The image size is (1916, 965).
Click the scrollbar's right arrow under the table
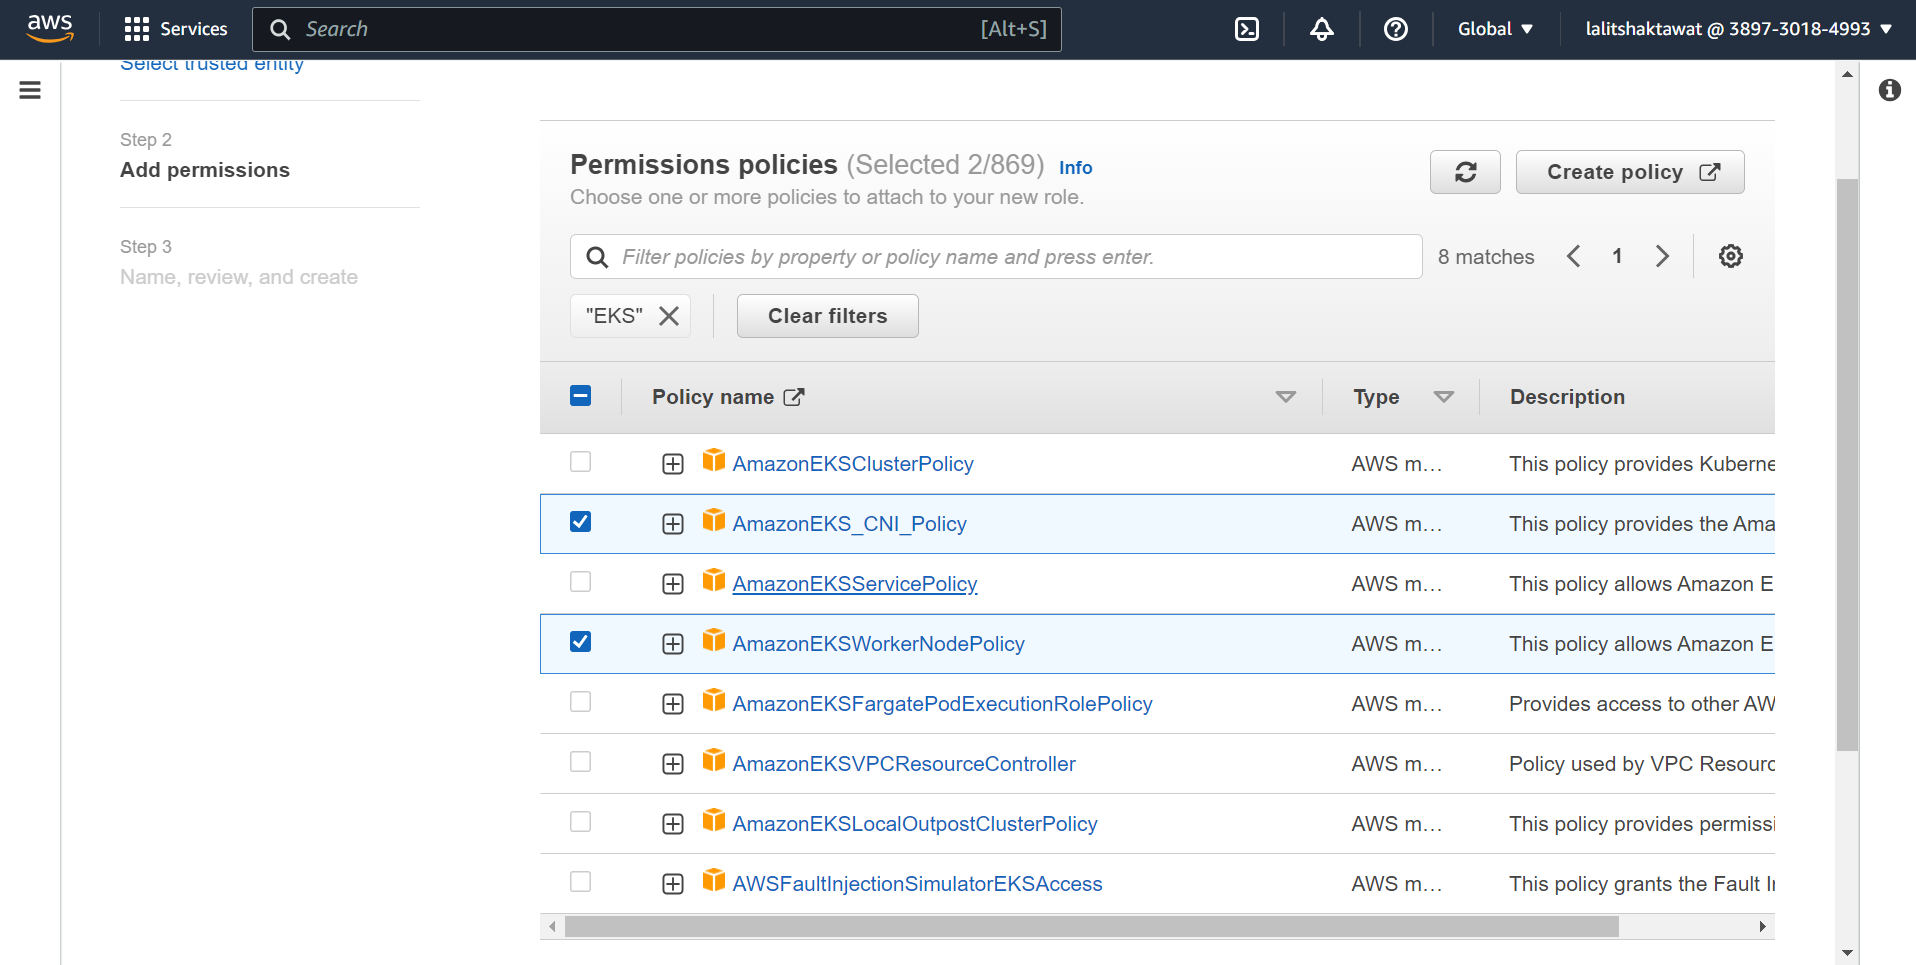click(1762, 927)
